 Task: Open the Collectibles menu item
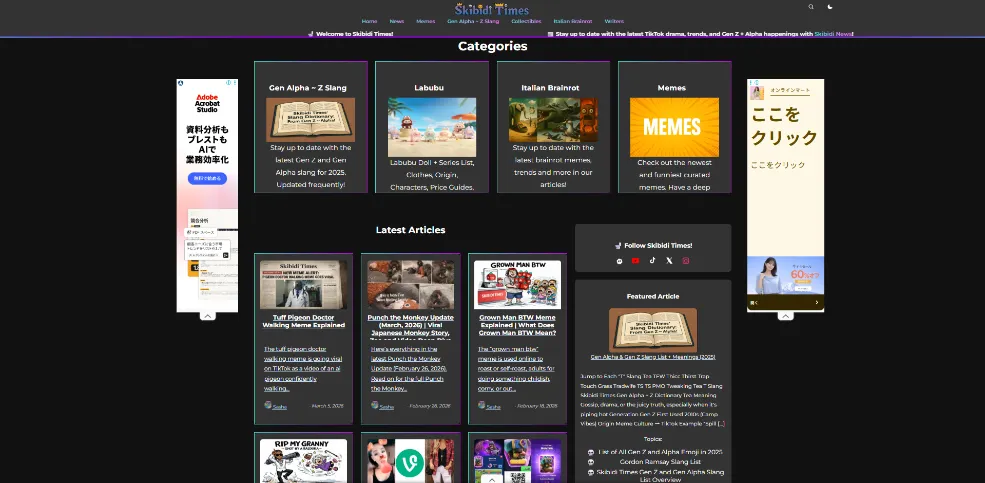526,21
